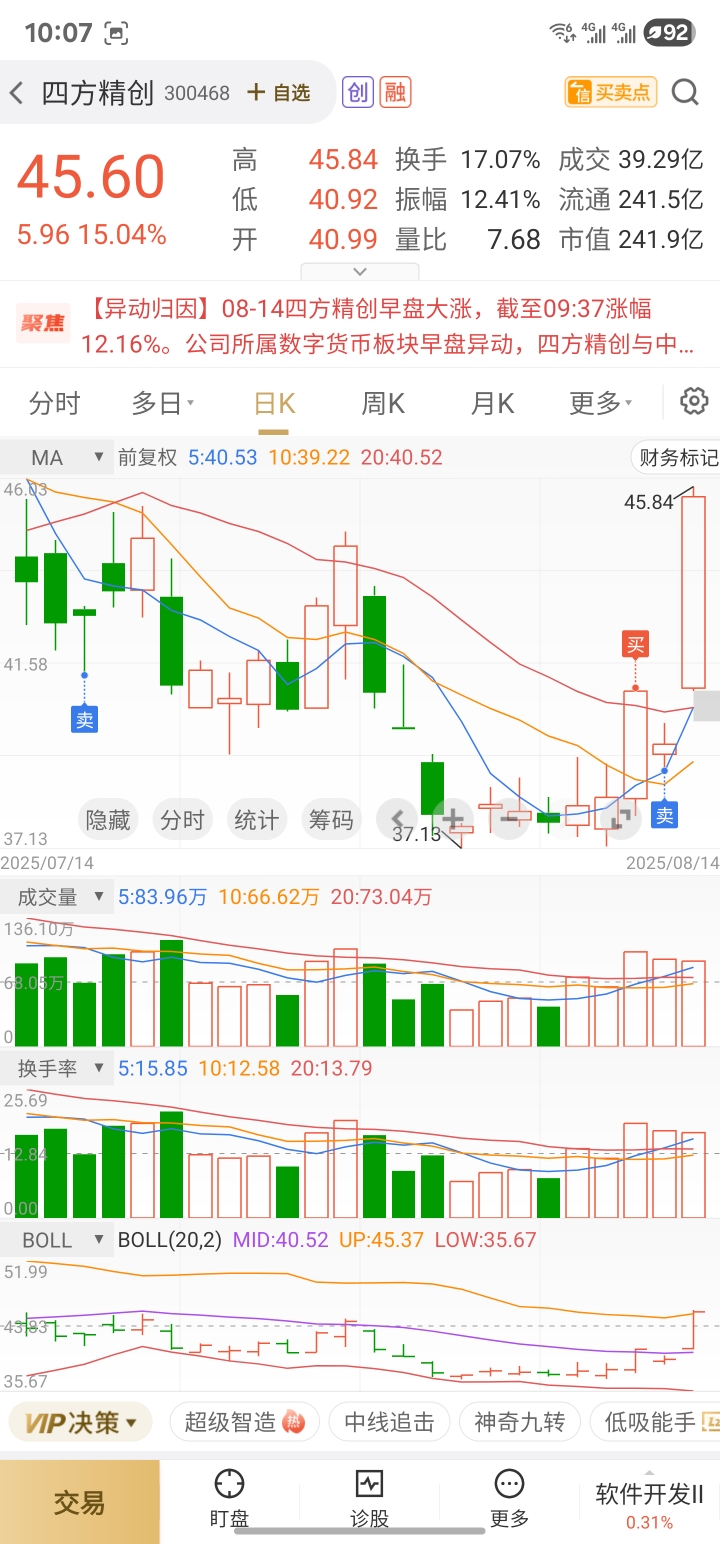The image size is (720, 1544).
Task: Open 盯盘 watch icon
Action: click(229, 1500)
